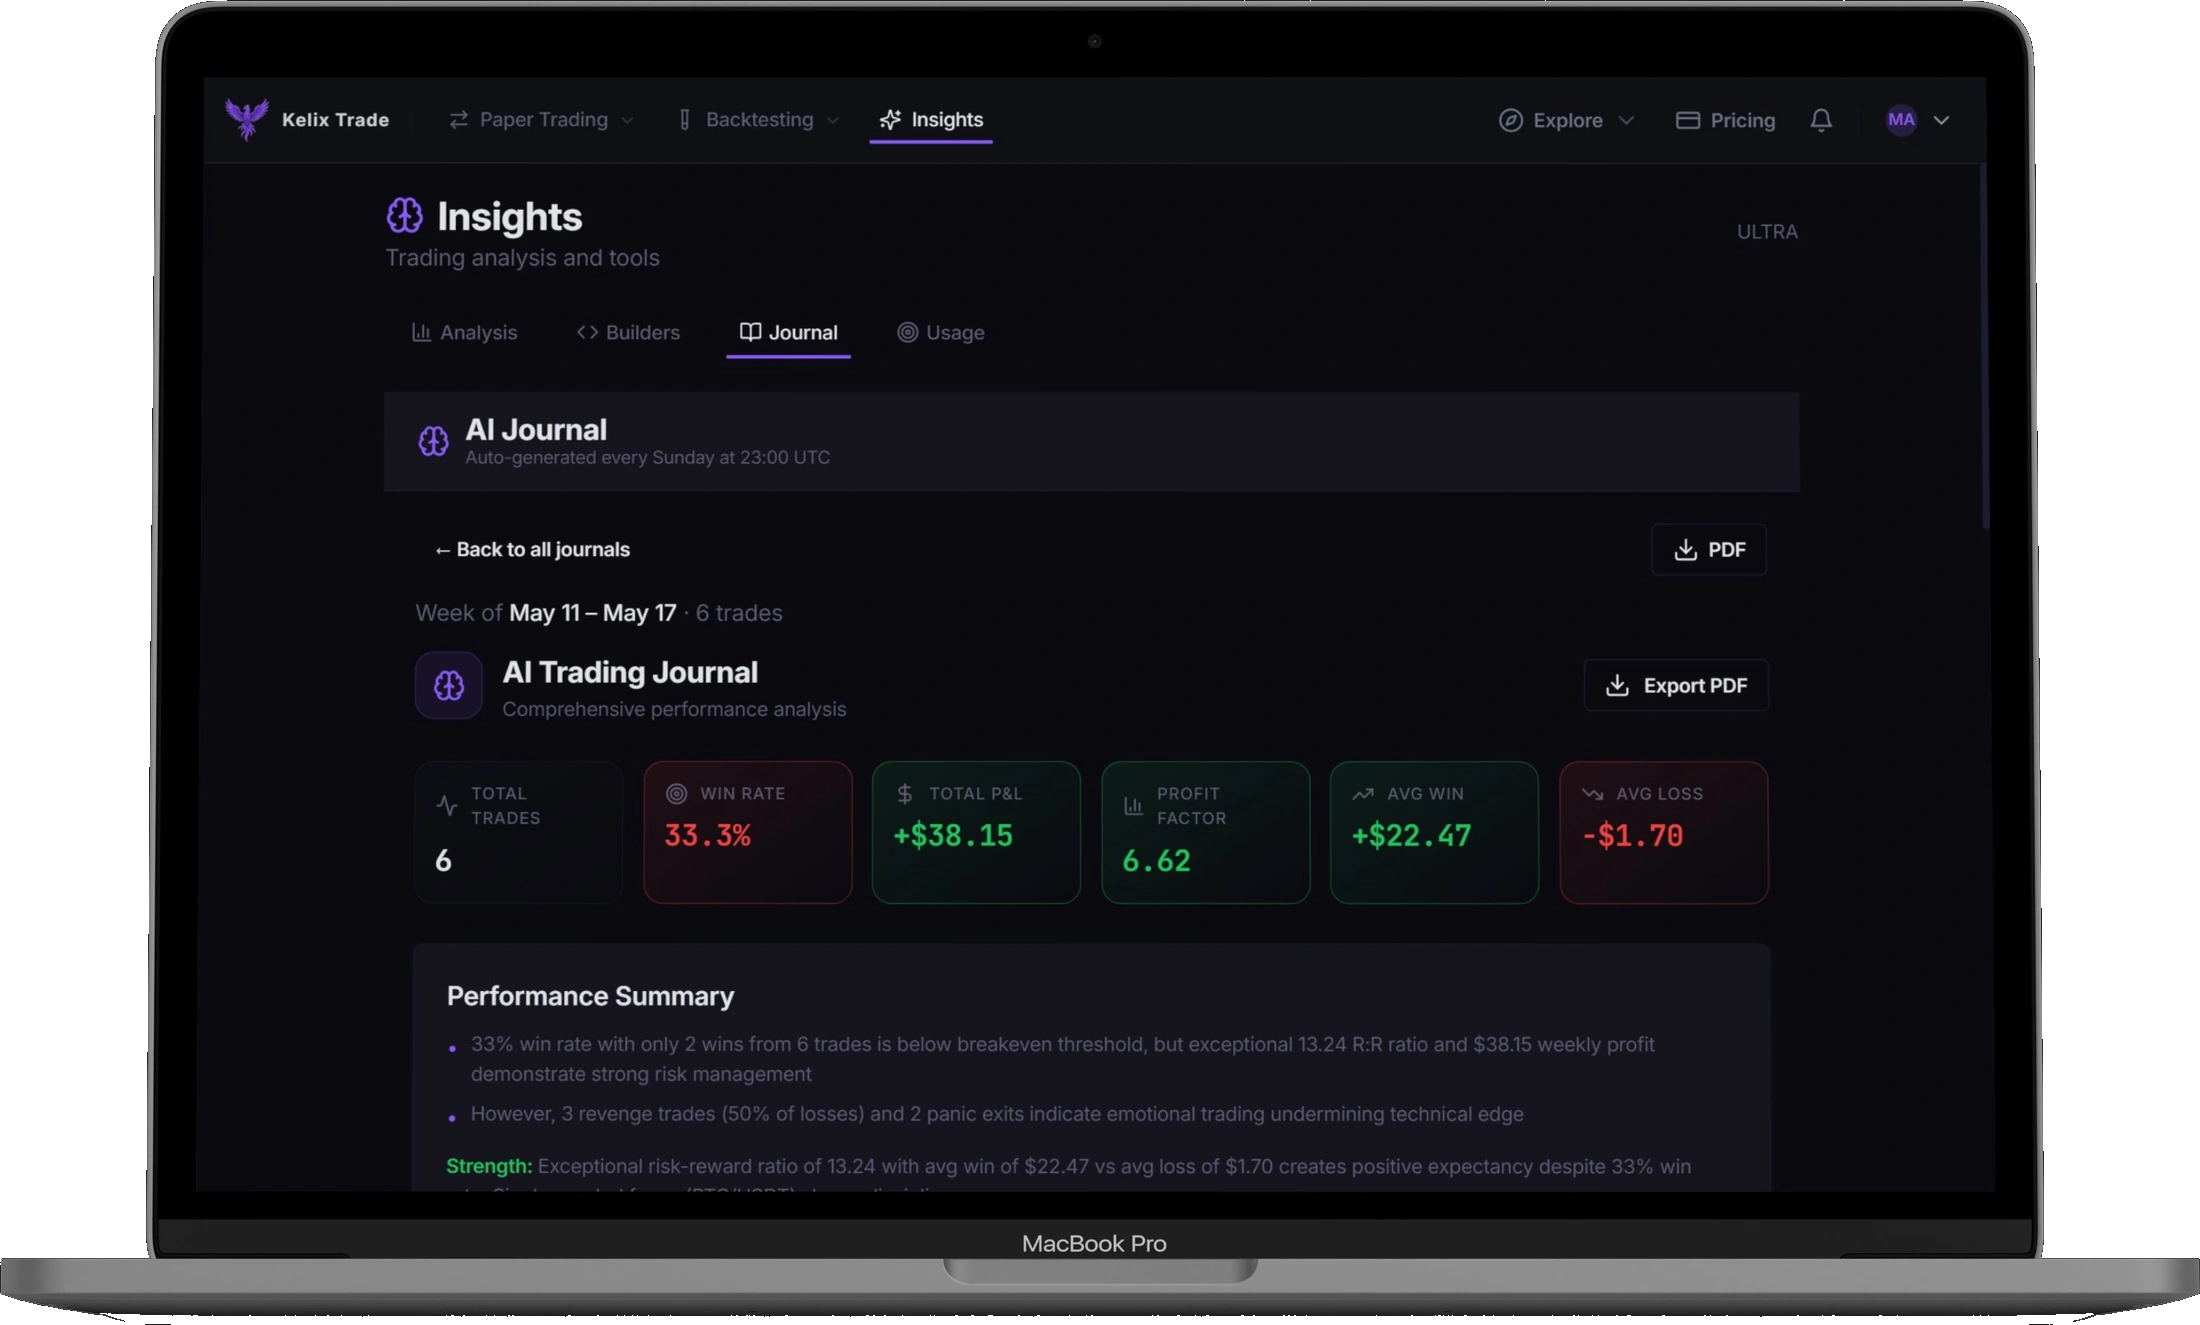Click the bullet about 33% win rate
The image size is (2200, 1325).
1063,1059
